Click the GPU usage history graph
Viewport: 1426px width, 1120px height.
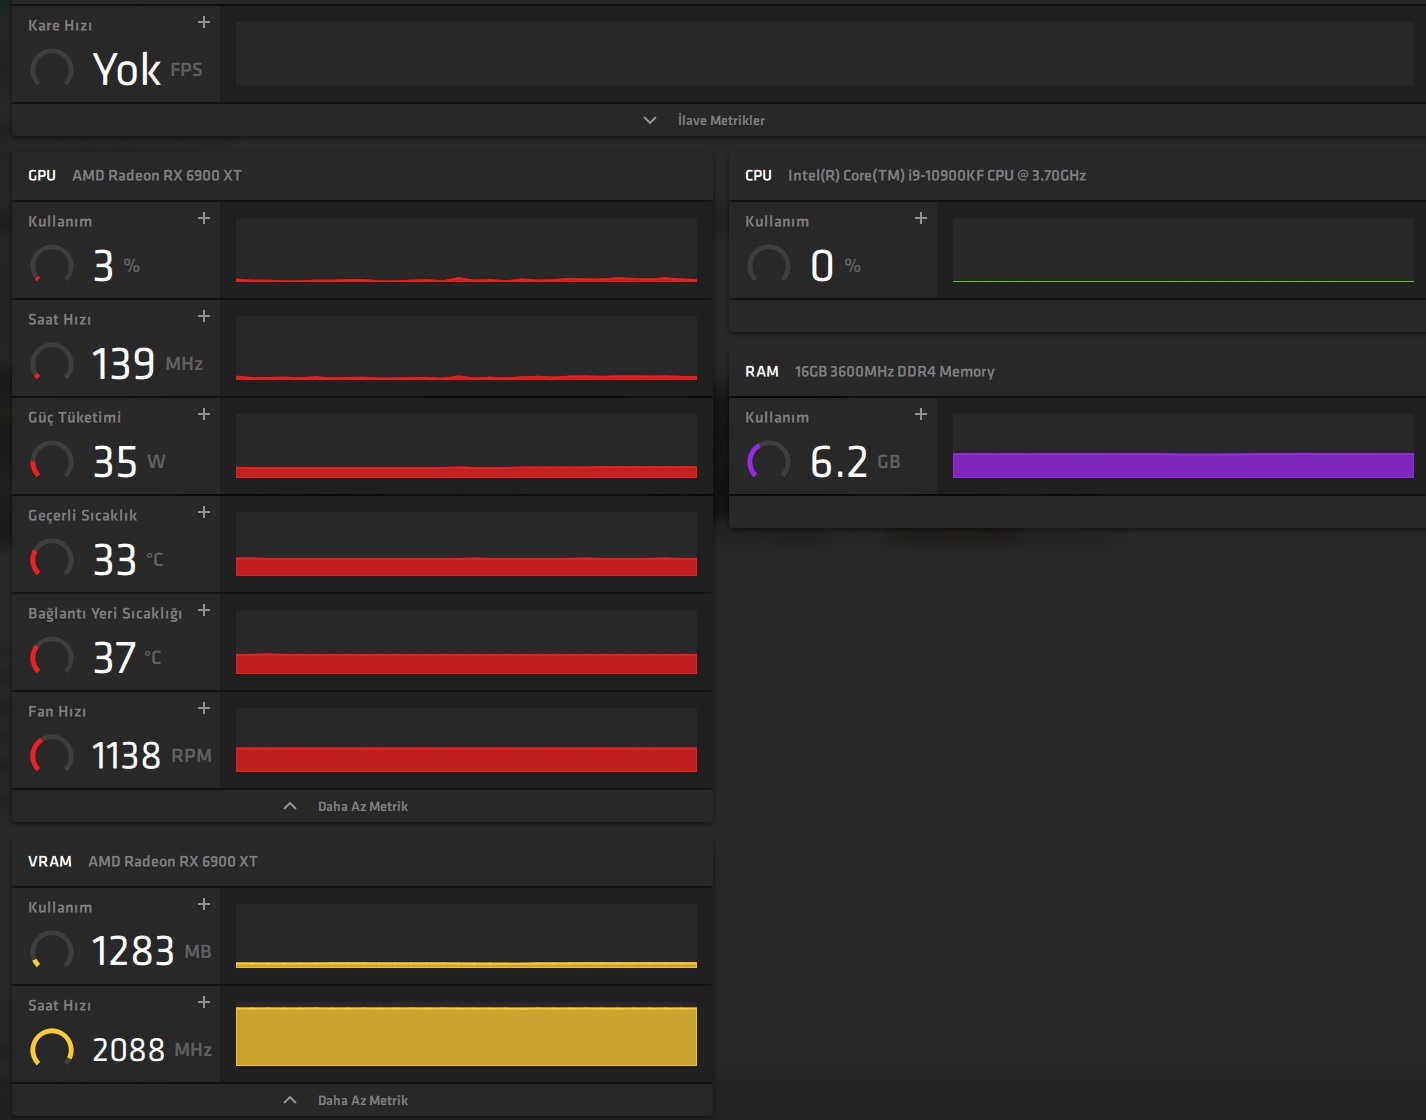click(466, 250)
